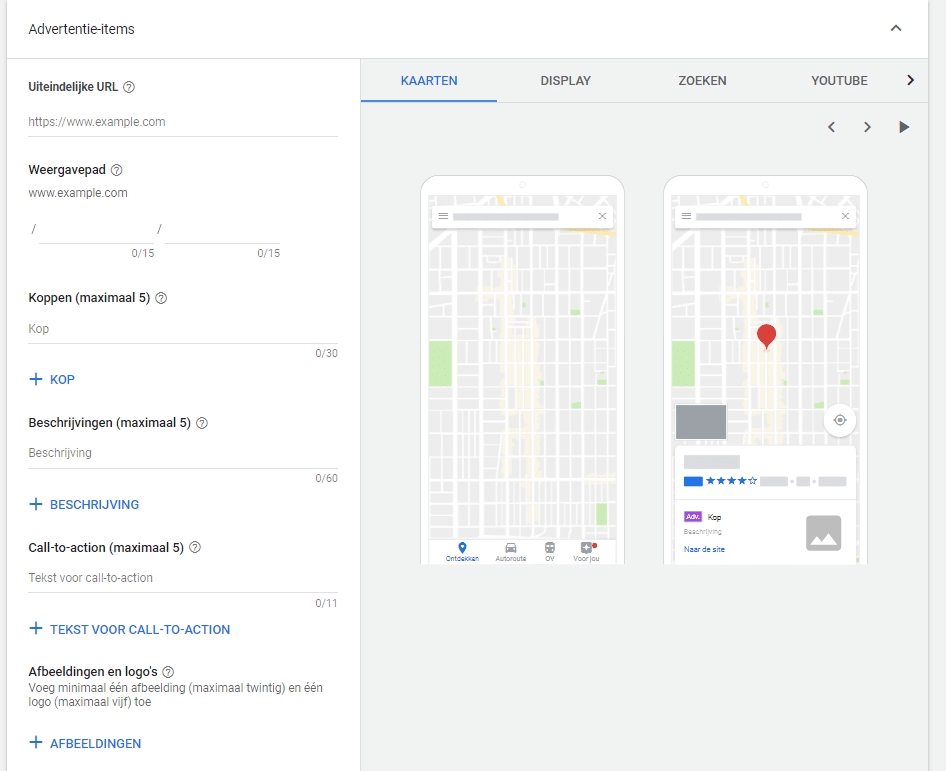
Task: Switch to the YOUTUBE preview tab
Action: tap(839, 81)
